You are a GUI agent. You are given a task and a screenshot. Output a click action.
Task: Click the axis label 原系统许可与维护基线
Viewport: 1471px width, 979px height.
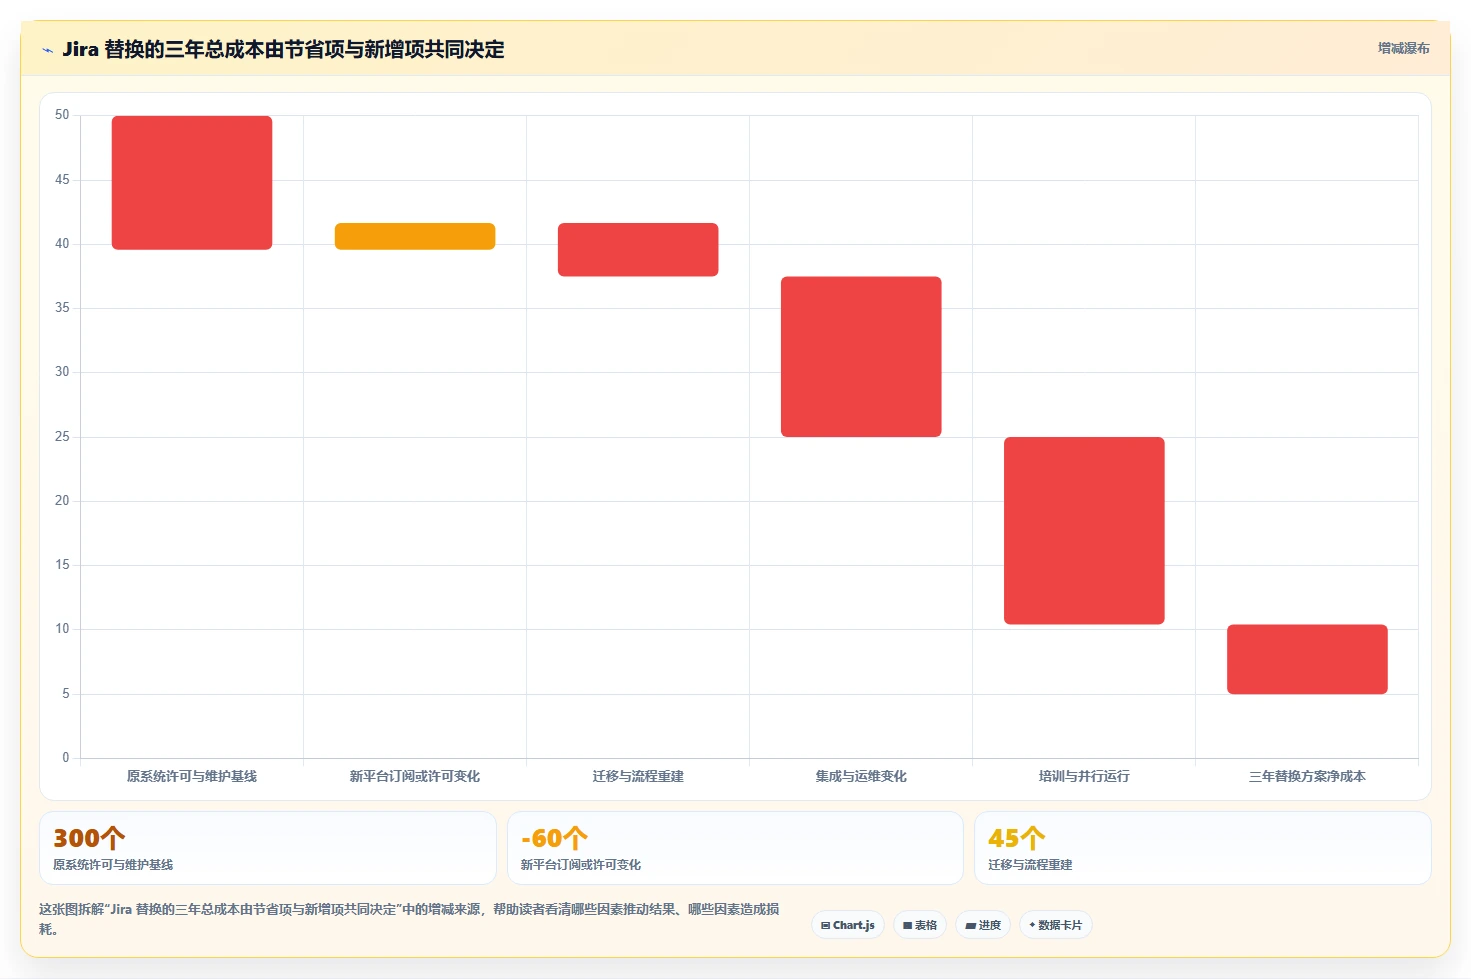tap(192, 776)
